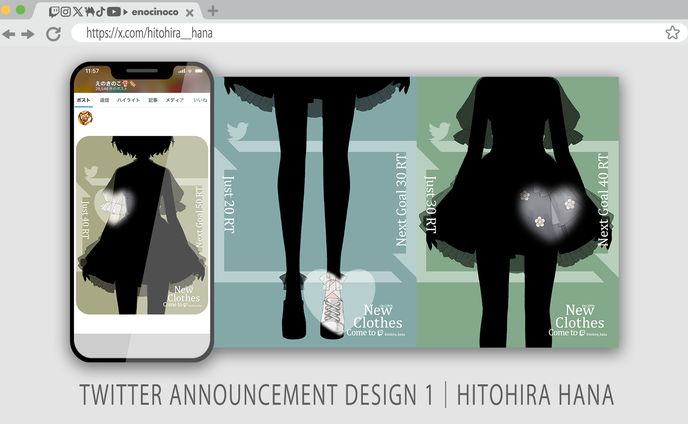Tap the phone's signal strength icon
The width and height of the screenshot is (688, 424).
pyautogui.click(x=181, y=71)
